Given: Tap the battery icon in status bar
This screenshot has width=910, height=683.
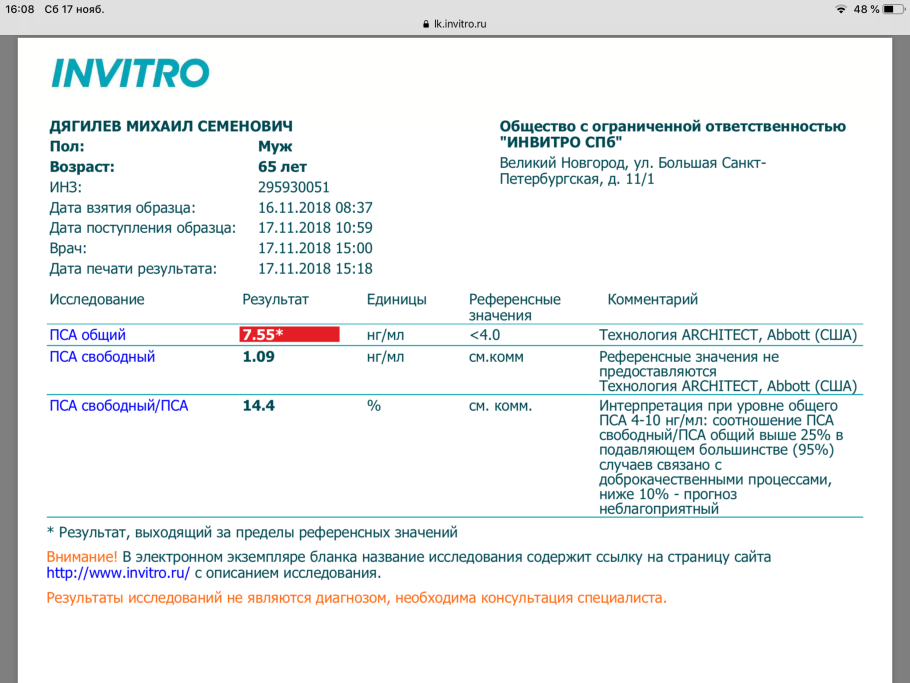Looking at the screenshot, I should [x=894, y=9].
